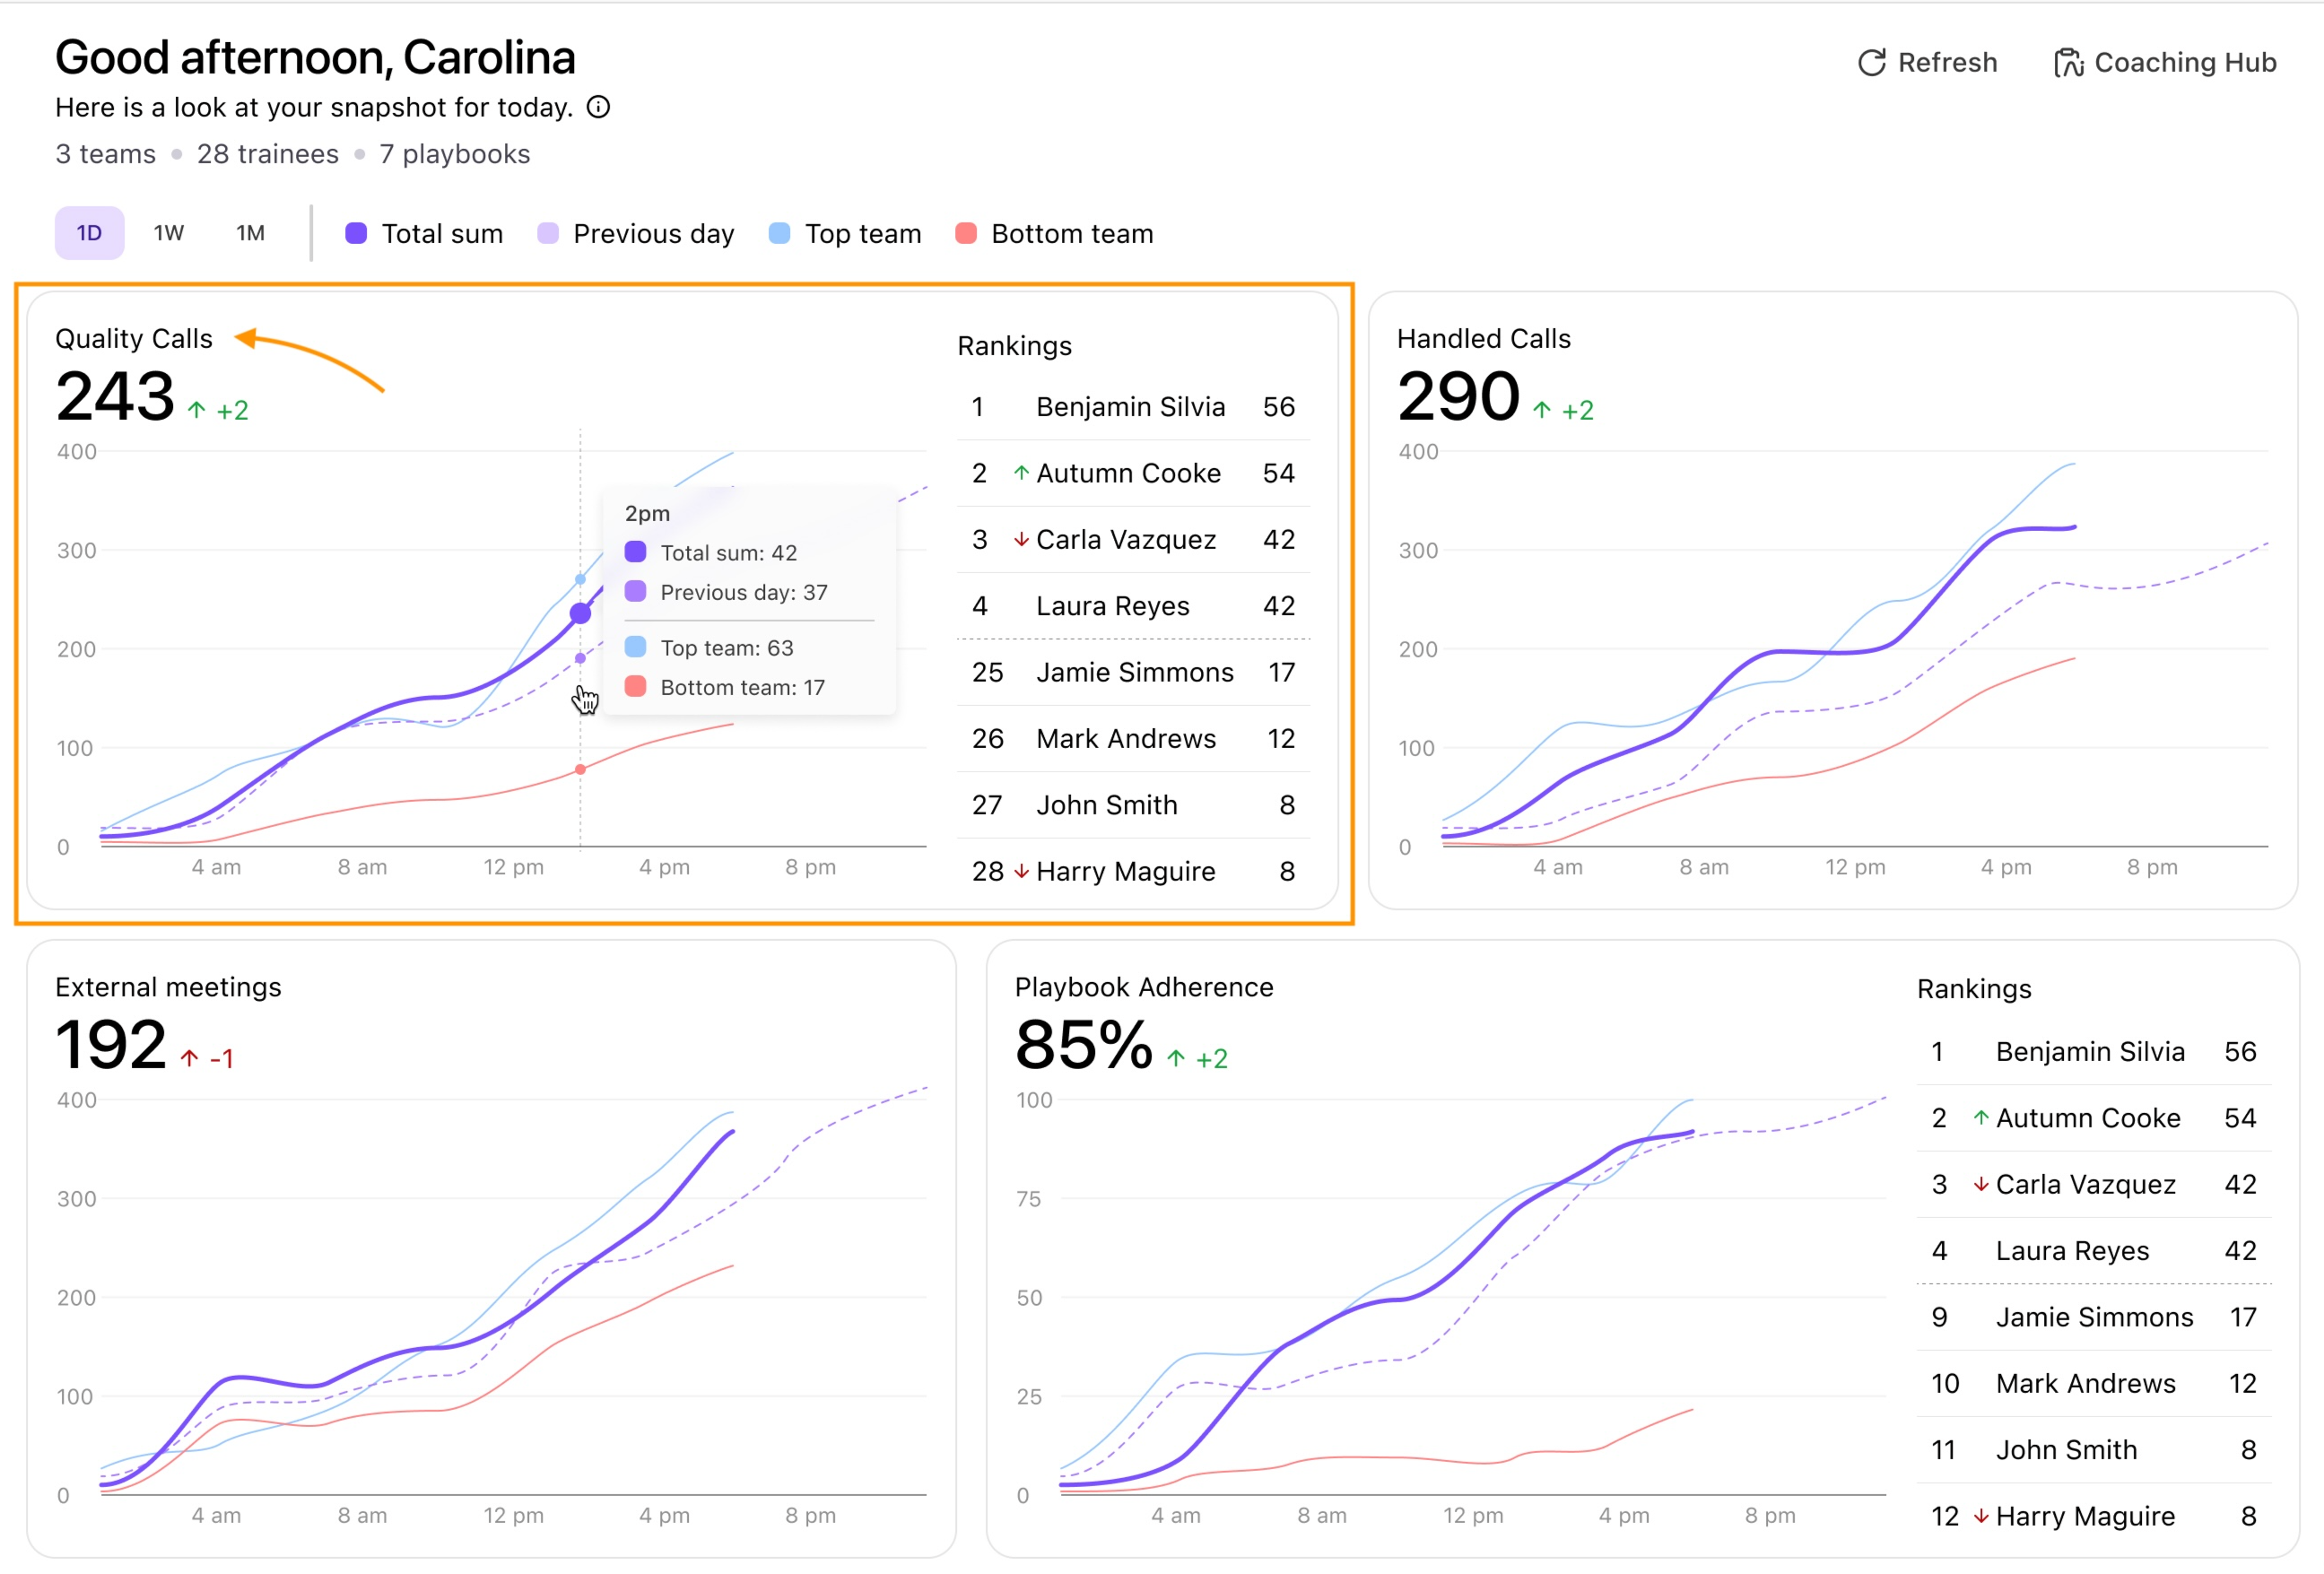Select Jamie Simmons row ranked 25
The height and width of the screenshot is (1574, 2324).
pyautogui.click(x=1133, y=672)
